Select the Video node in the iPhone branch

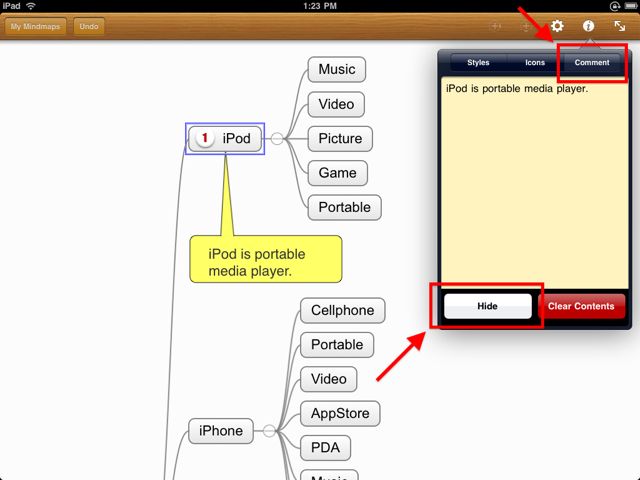[x=329, y=379]
